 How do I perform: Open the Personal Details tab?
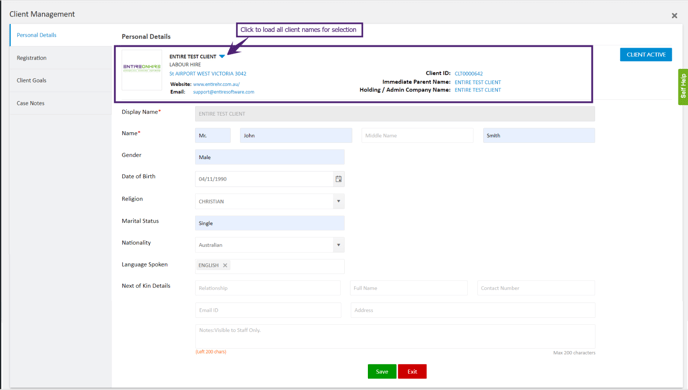(61, 35)
